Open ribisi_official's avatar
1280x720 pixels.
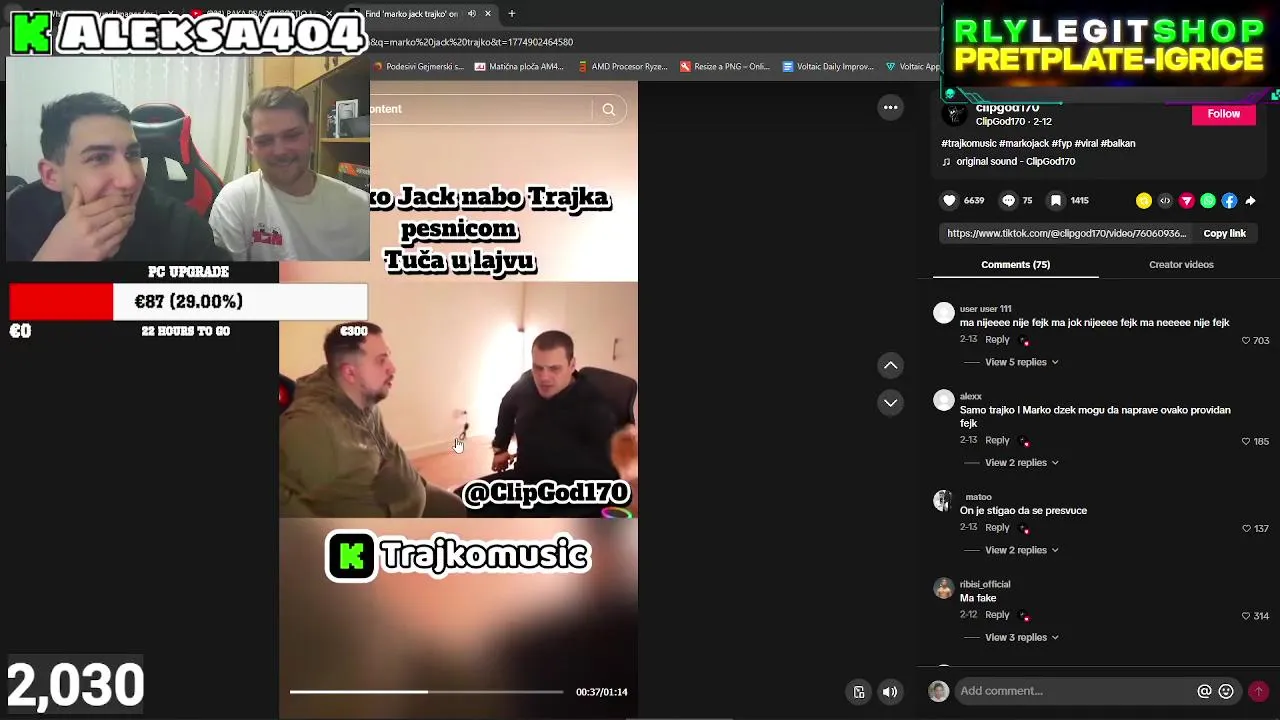pos(943,588)
